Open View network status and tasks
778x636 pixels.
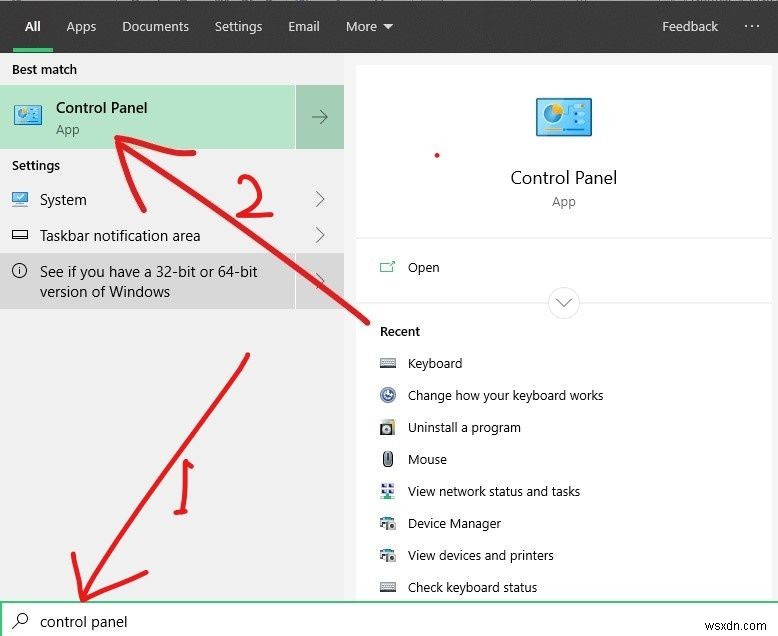coord(494,491)
